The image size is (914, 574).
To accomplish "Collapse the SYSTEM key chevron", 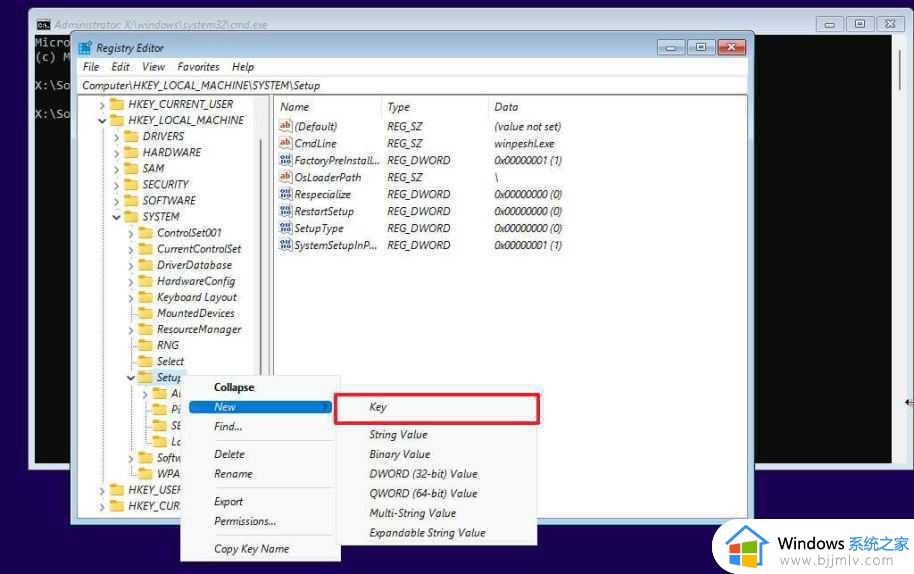I will click(116, 217).
